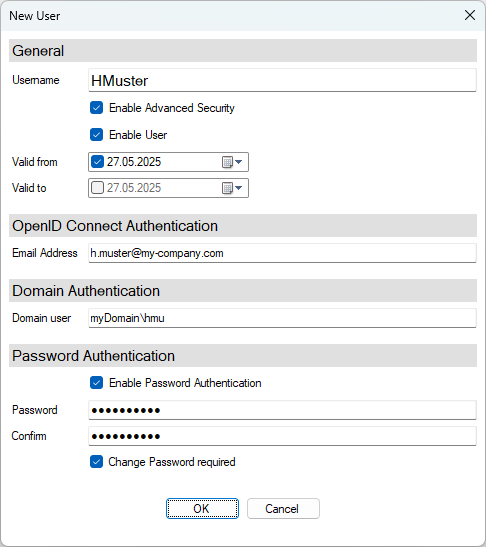Confirm the new user with OK
This screenshot has width=486, height=547.
(202, 509)
